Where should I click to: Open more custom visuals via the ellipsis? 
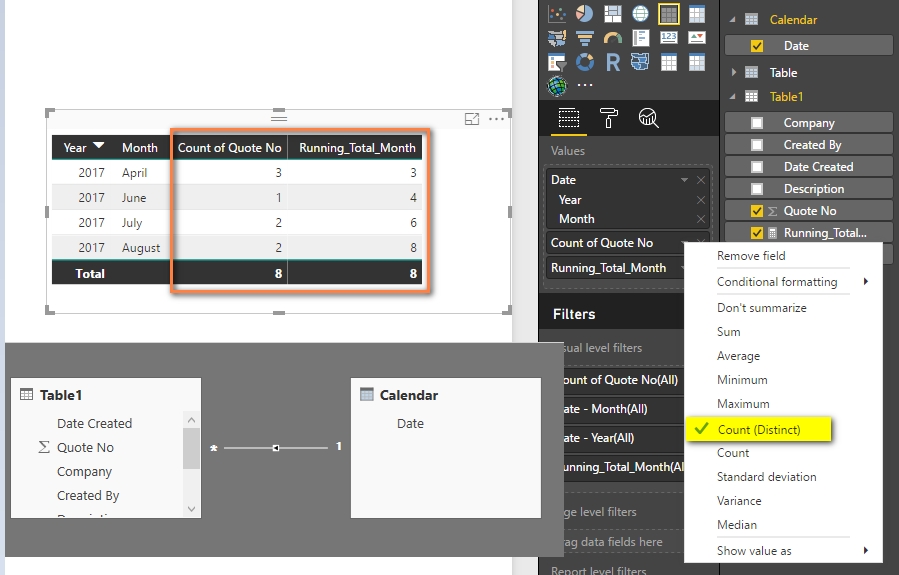[584, 85]
